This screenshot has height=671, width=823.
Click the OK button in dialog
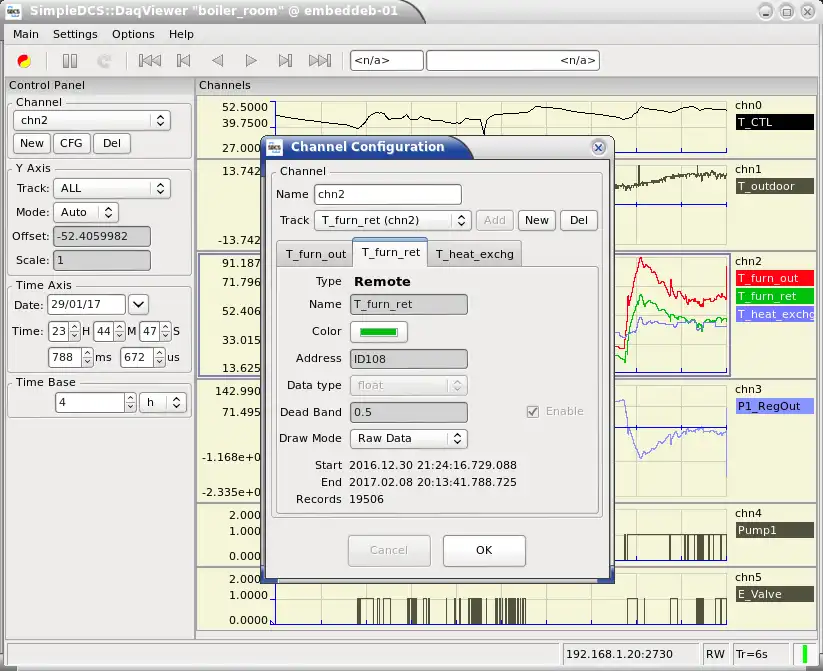click(484, 550)
